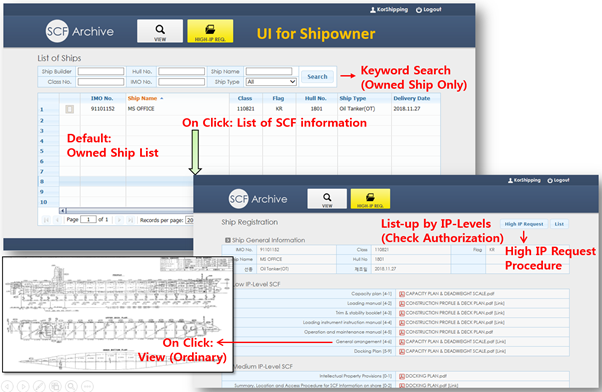This screenshot has width=602, height=392.
Task: Click the KorShipping username in the Ship Registration window
Action: [527, 180]
